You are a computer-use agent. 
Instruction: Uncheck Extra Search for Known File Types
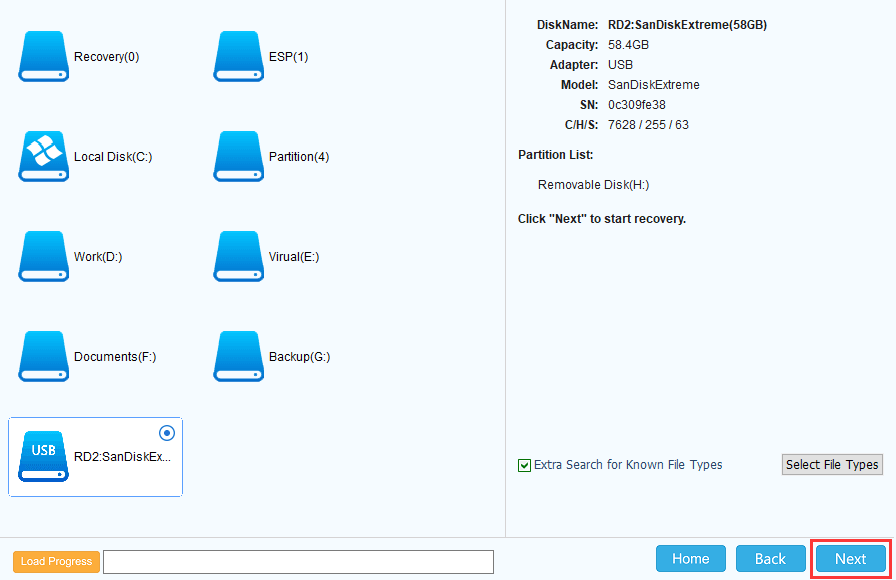525,465
